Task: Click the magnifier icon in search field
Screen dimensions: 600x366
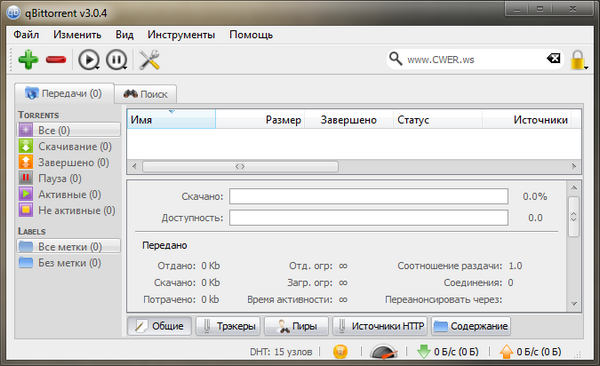Action: click(395, 59)
